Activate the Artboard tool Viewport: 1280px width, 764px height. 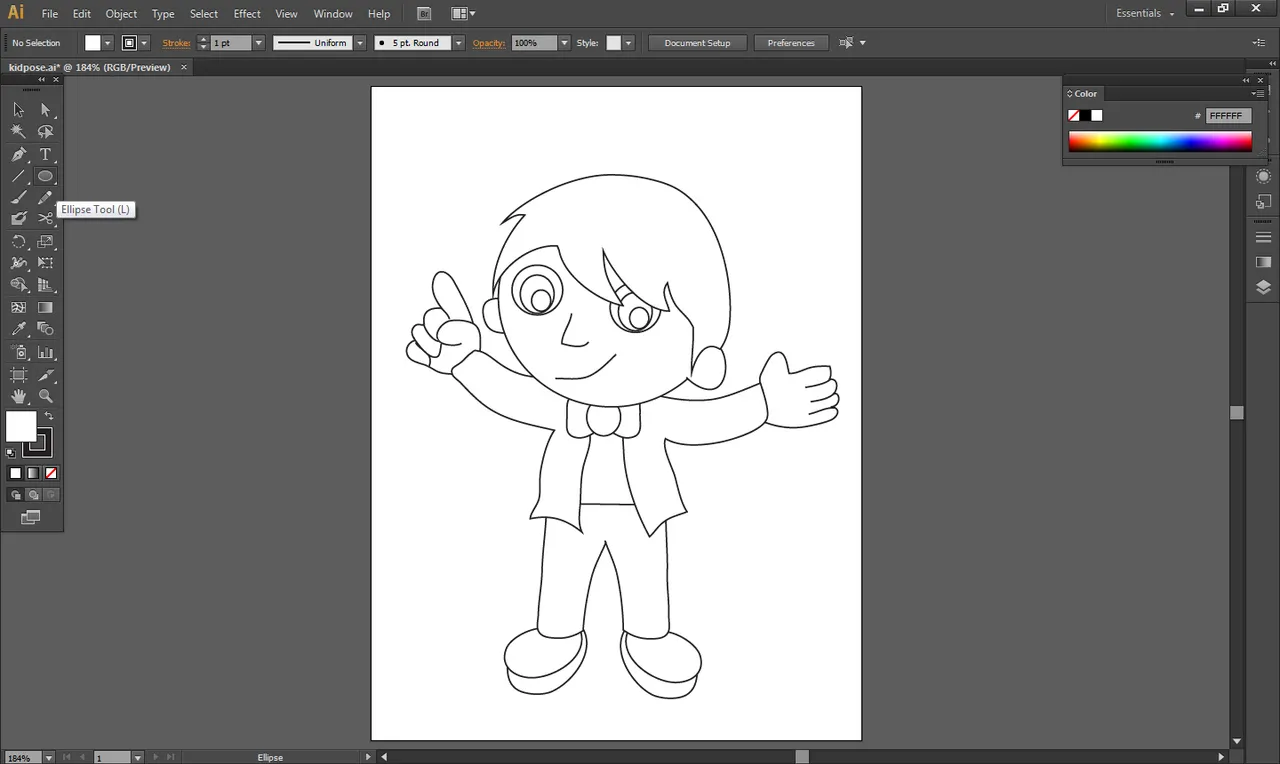click(x=18, y=375)
